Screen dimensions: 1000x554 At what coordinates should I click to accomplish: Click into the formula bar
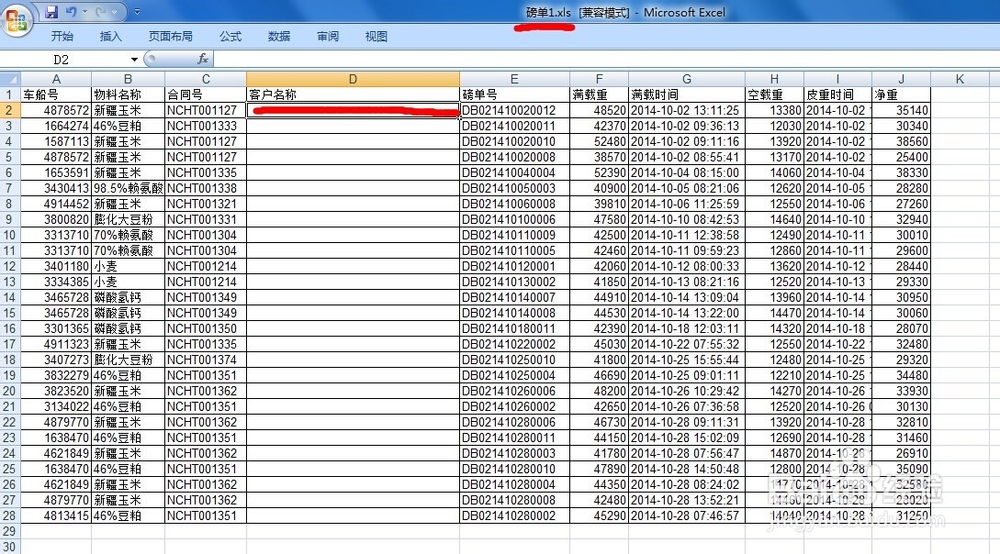point(606,59)
